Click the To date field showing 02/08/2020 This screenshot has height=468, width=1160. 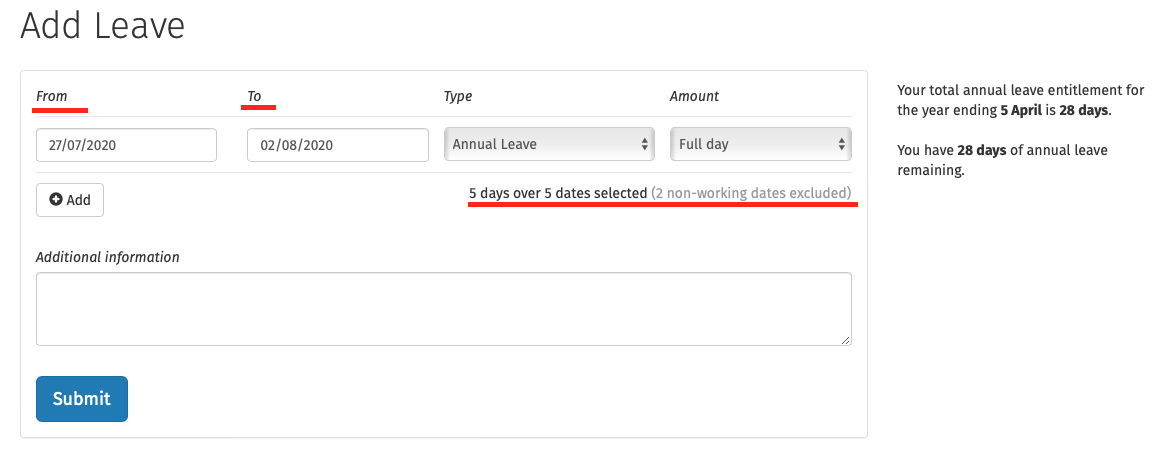(337, 145)
